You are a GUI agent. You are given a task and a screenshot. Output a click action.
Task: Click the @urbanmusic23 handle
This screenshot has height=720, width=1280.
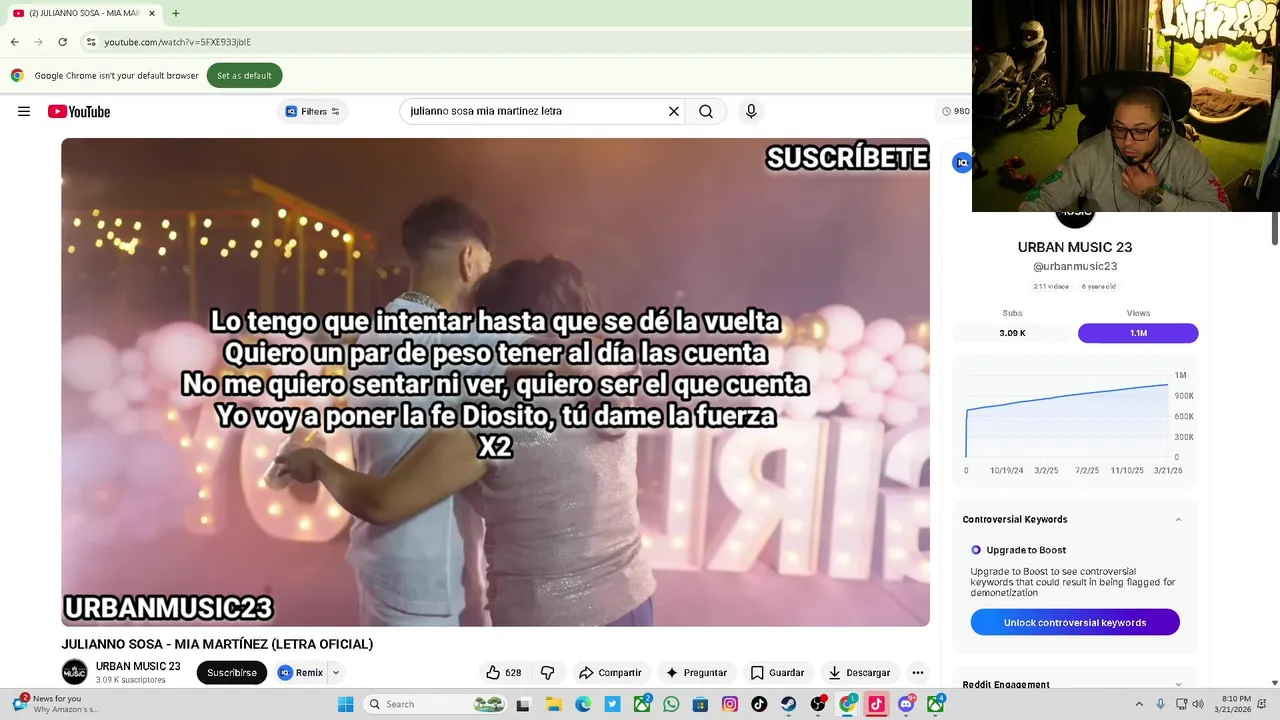pos(1075,266)
